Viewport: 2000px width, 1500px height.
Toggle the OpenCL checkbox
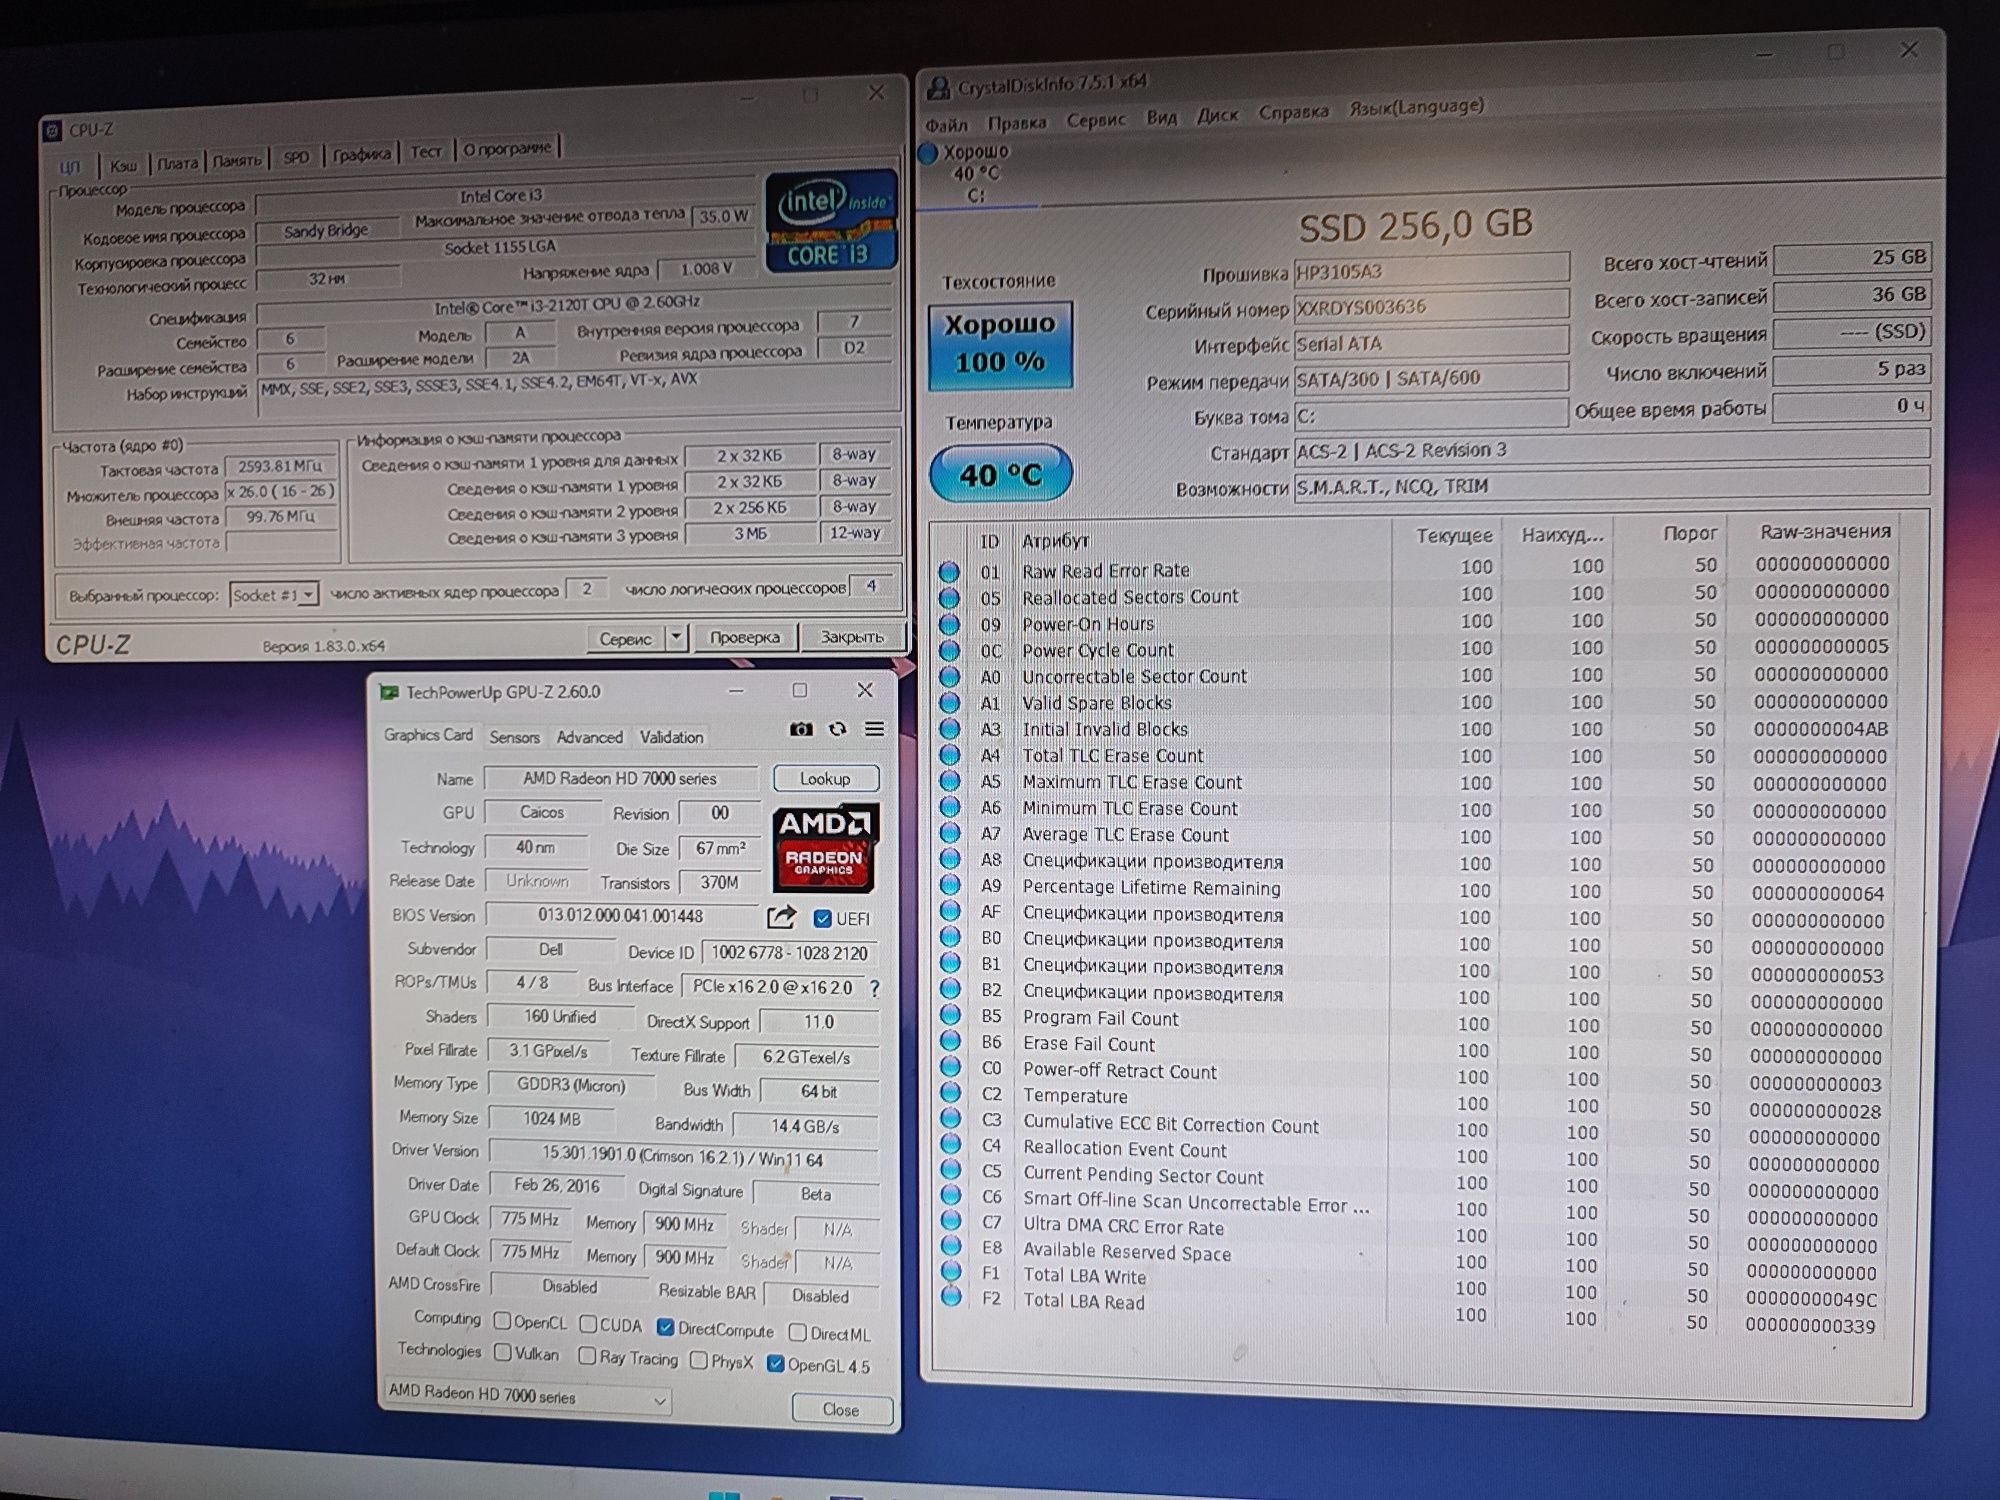503,1322
